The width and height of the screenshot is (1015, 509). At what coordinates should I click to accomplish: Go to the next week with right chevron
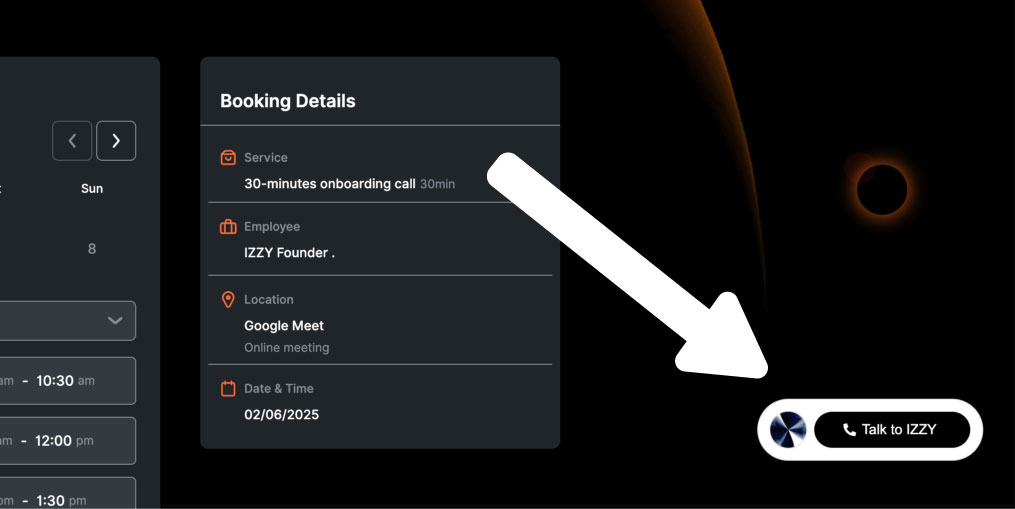coord(116,141)
